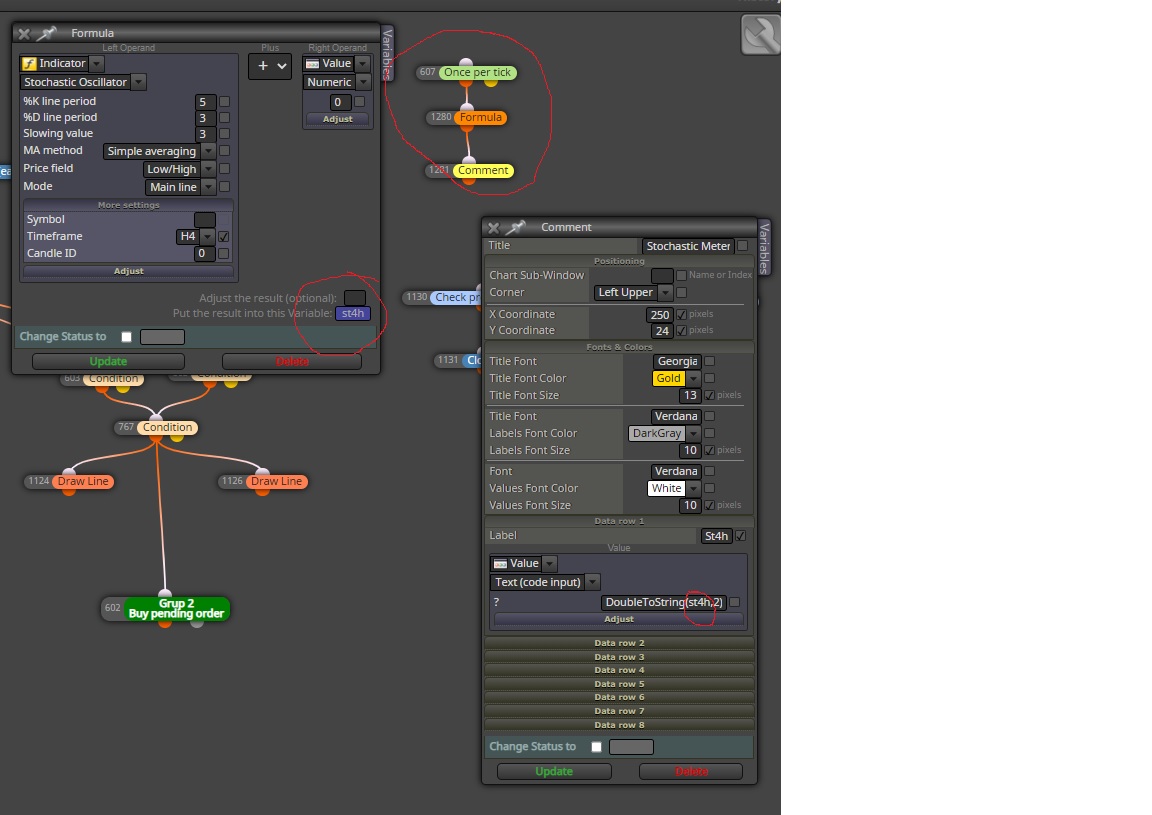Select the Check node 1130
The image size is (1152, 815).
[456, 298]
